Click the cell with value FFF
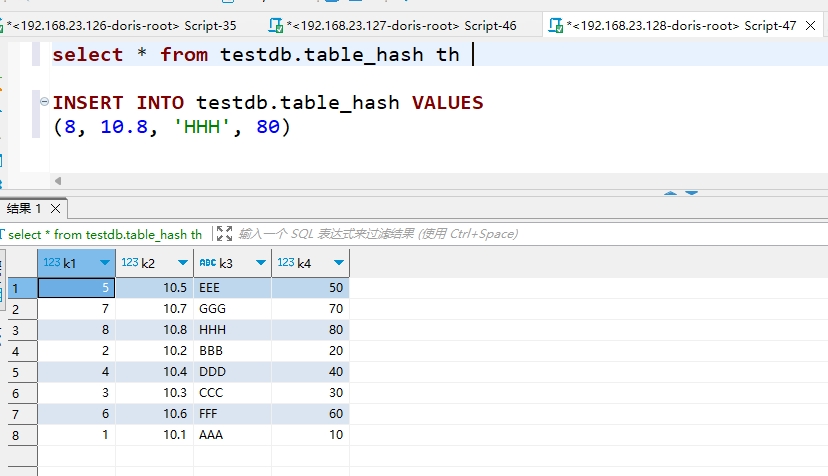 [232, 414]
